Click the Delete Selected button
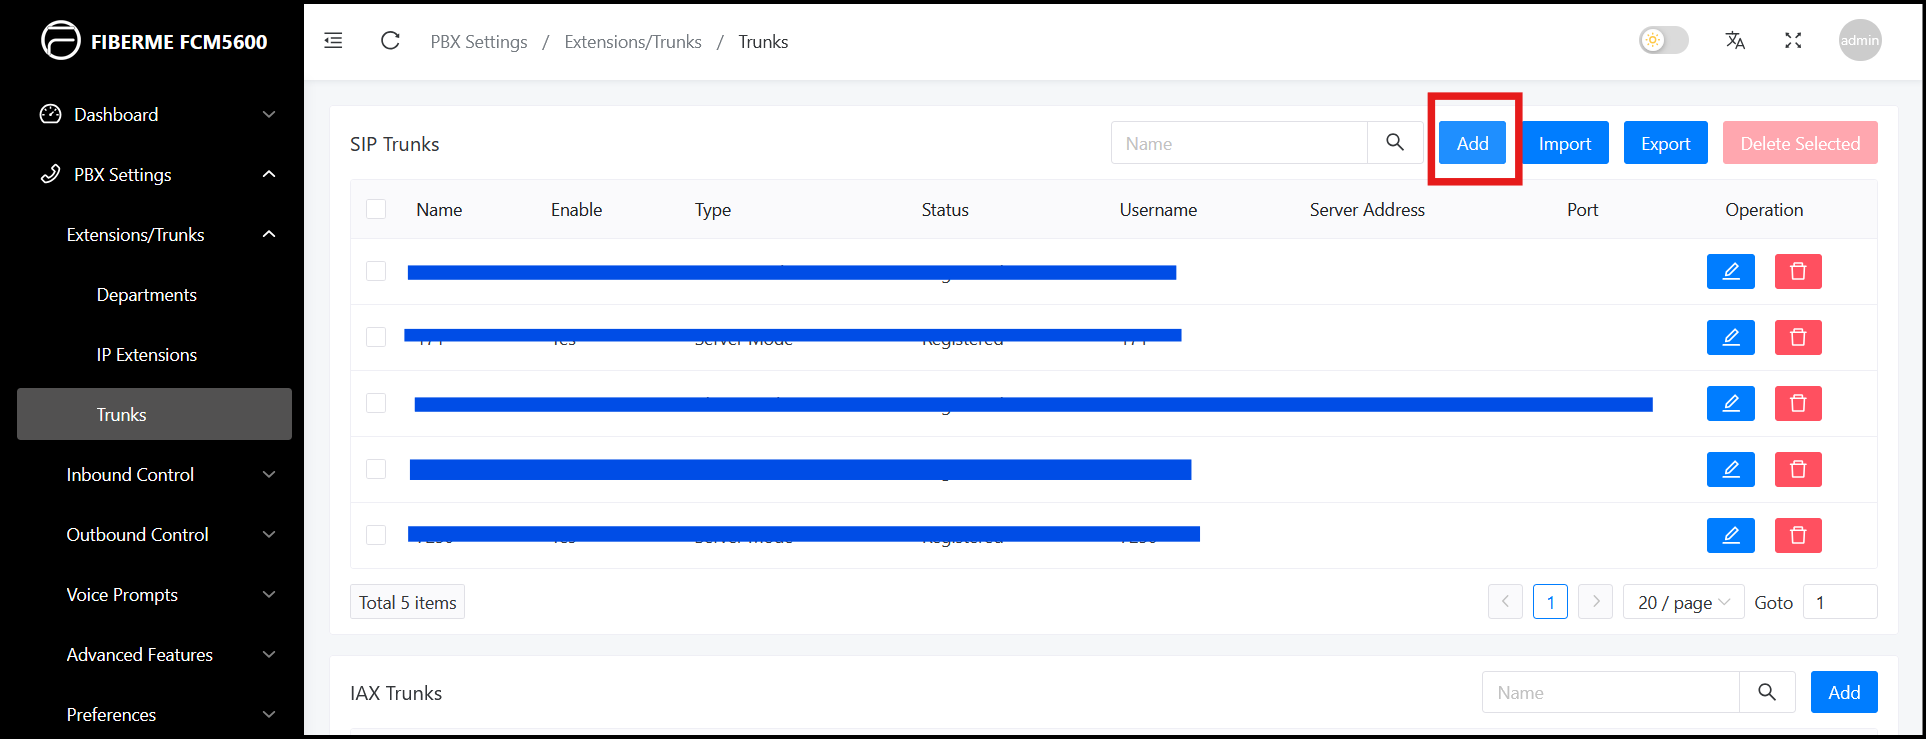Viewport: 1926px width, 739px height. tap(1800, 143)
